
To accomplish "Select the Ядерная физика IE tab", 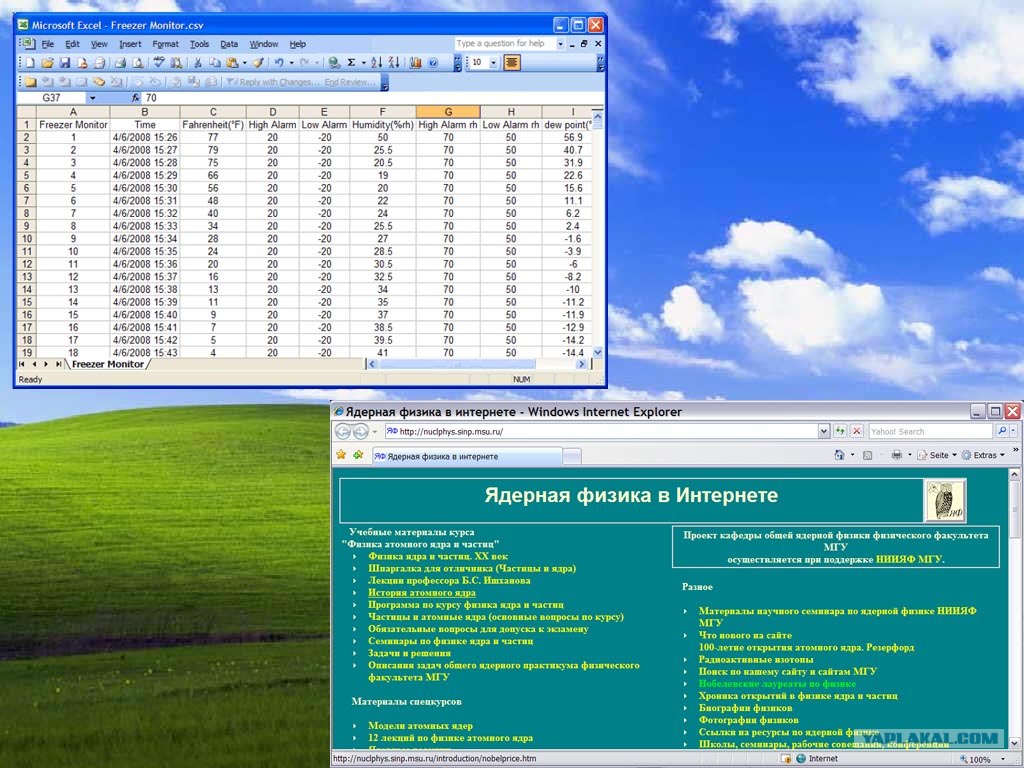I will 466,456.
